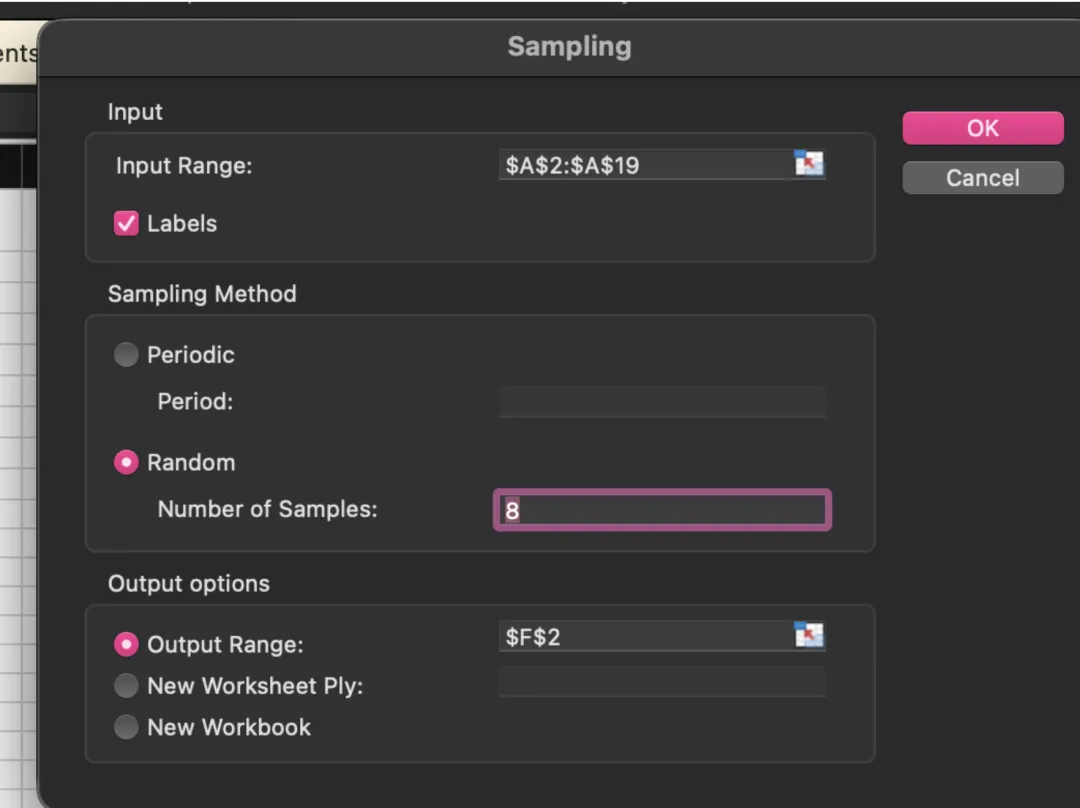
Task: Choose the New Workbook output option
Action: click(x=126, y=727)
